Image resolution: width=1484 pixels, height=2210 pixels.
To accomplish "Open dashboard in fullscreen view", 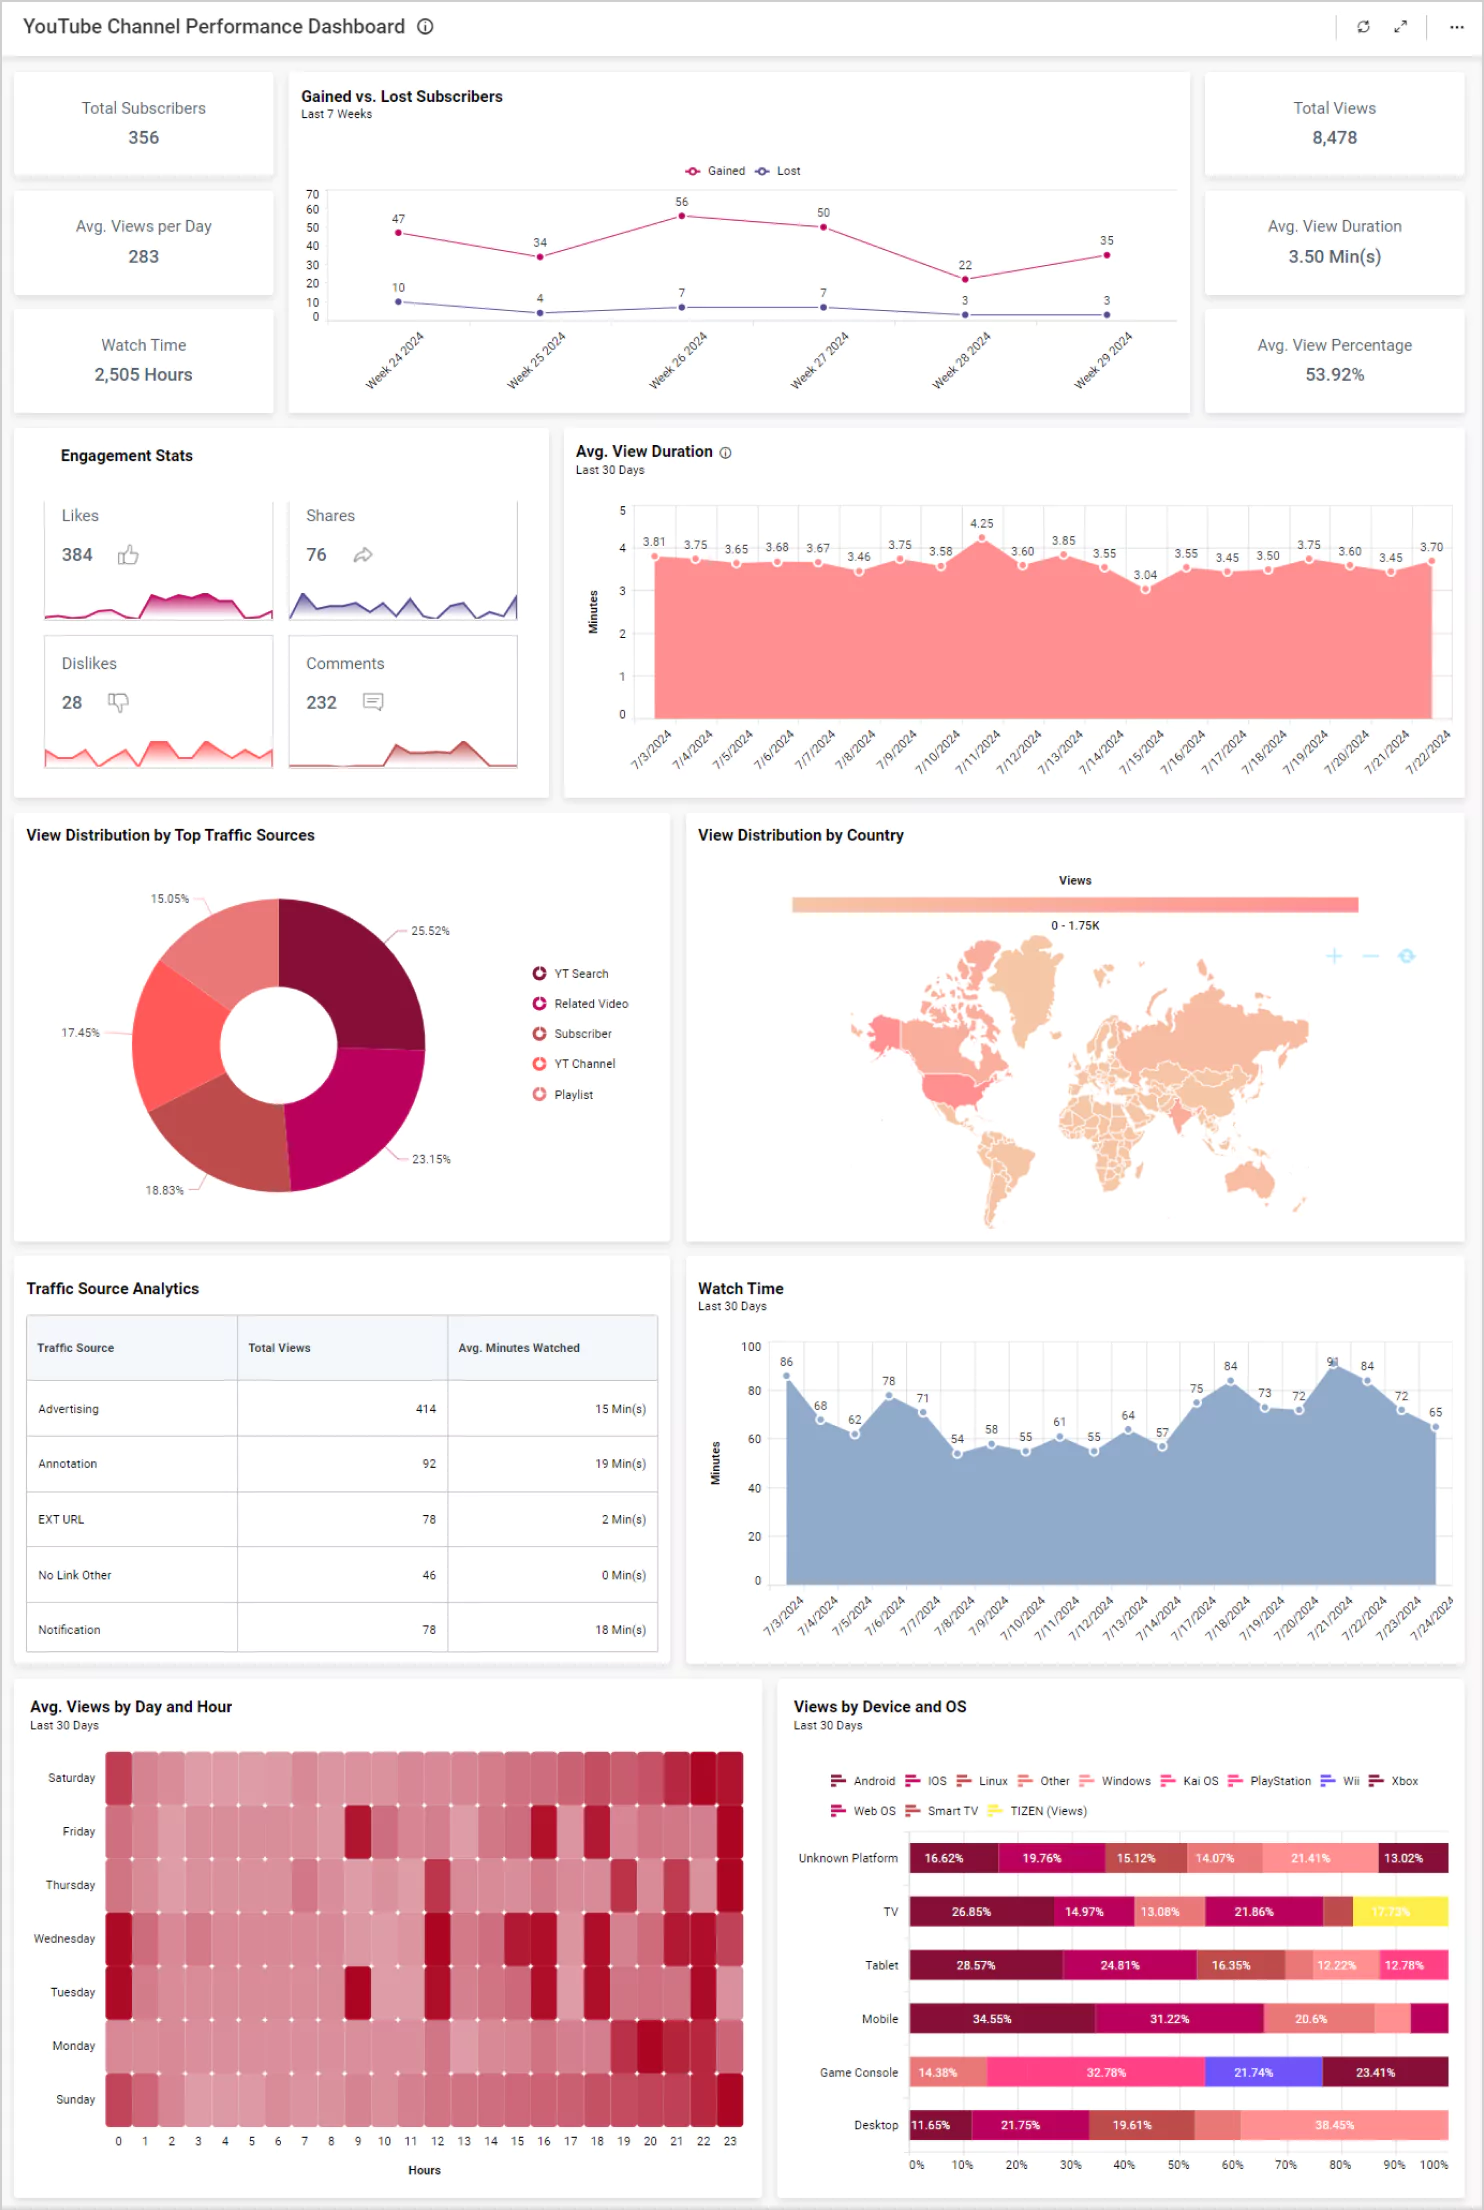I will [1400, 27].
